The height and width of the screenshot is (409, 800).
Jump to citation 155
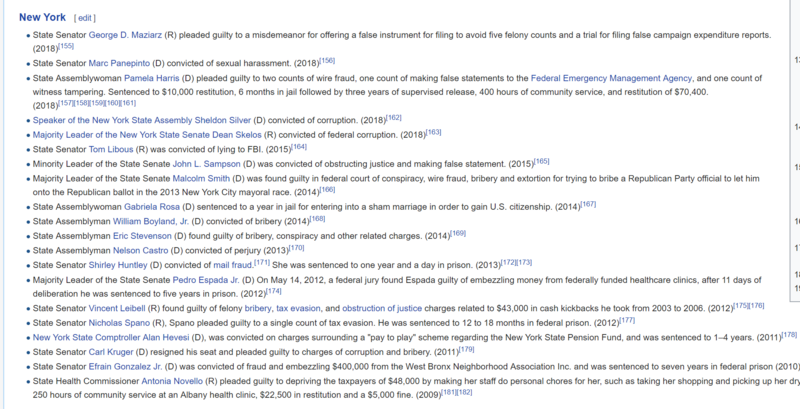pyautogui.click(x=66, y=46)
